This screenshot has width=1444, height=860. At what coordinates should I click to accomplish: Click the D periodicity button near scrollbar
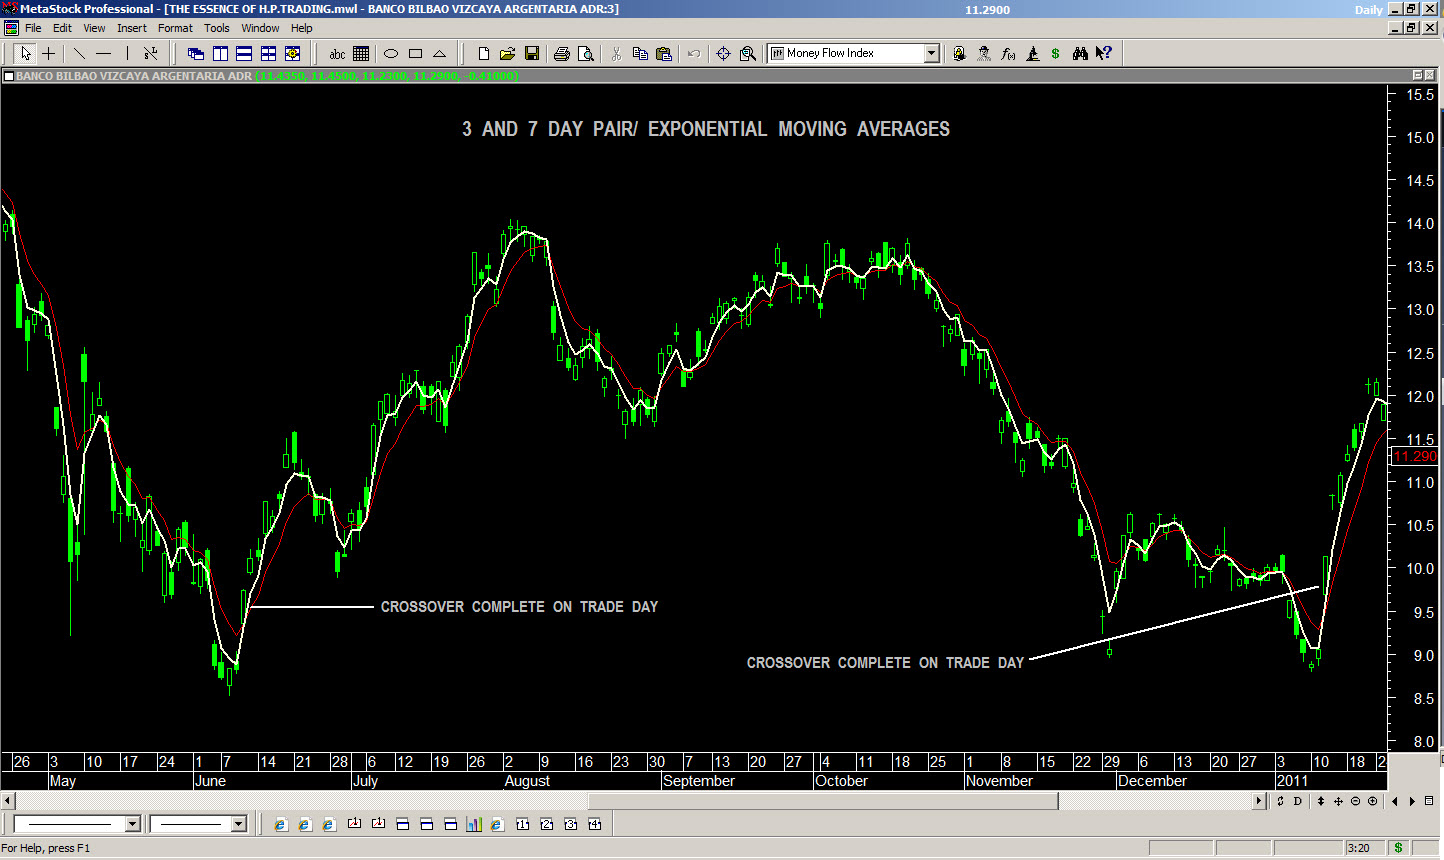(x=1298, y=801)
